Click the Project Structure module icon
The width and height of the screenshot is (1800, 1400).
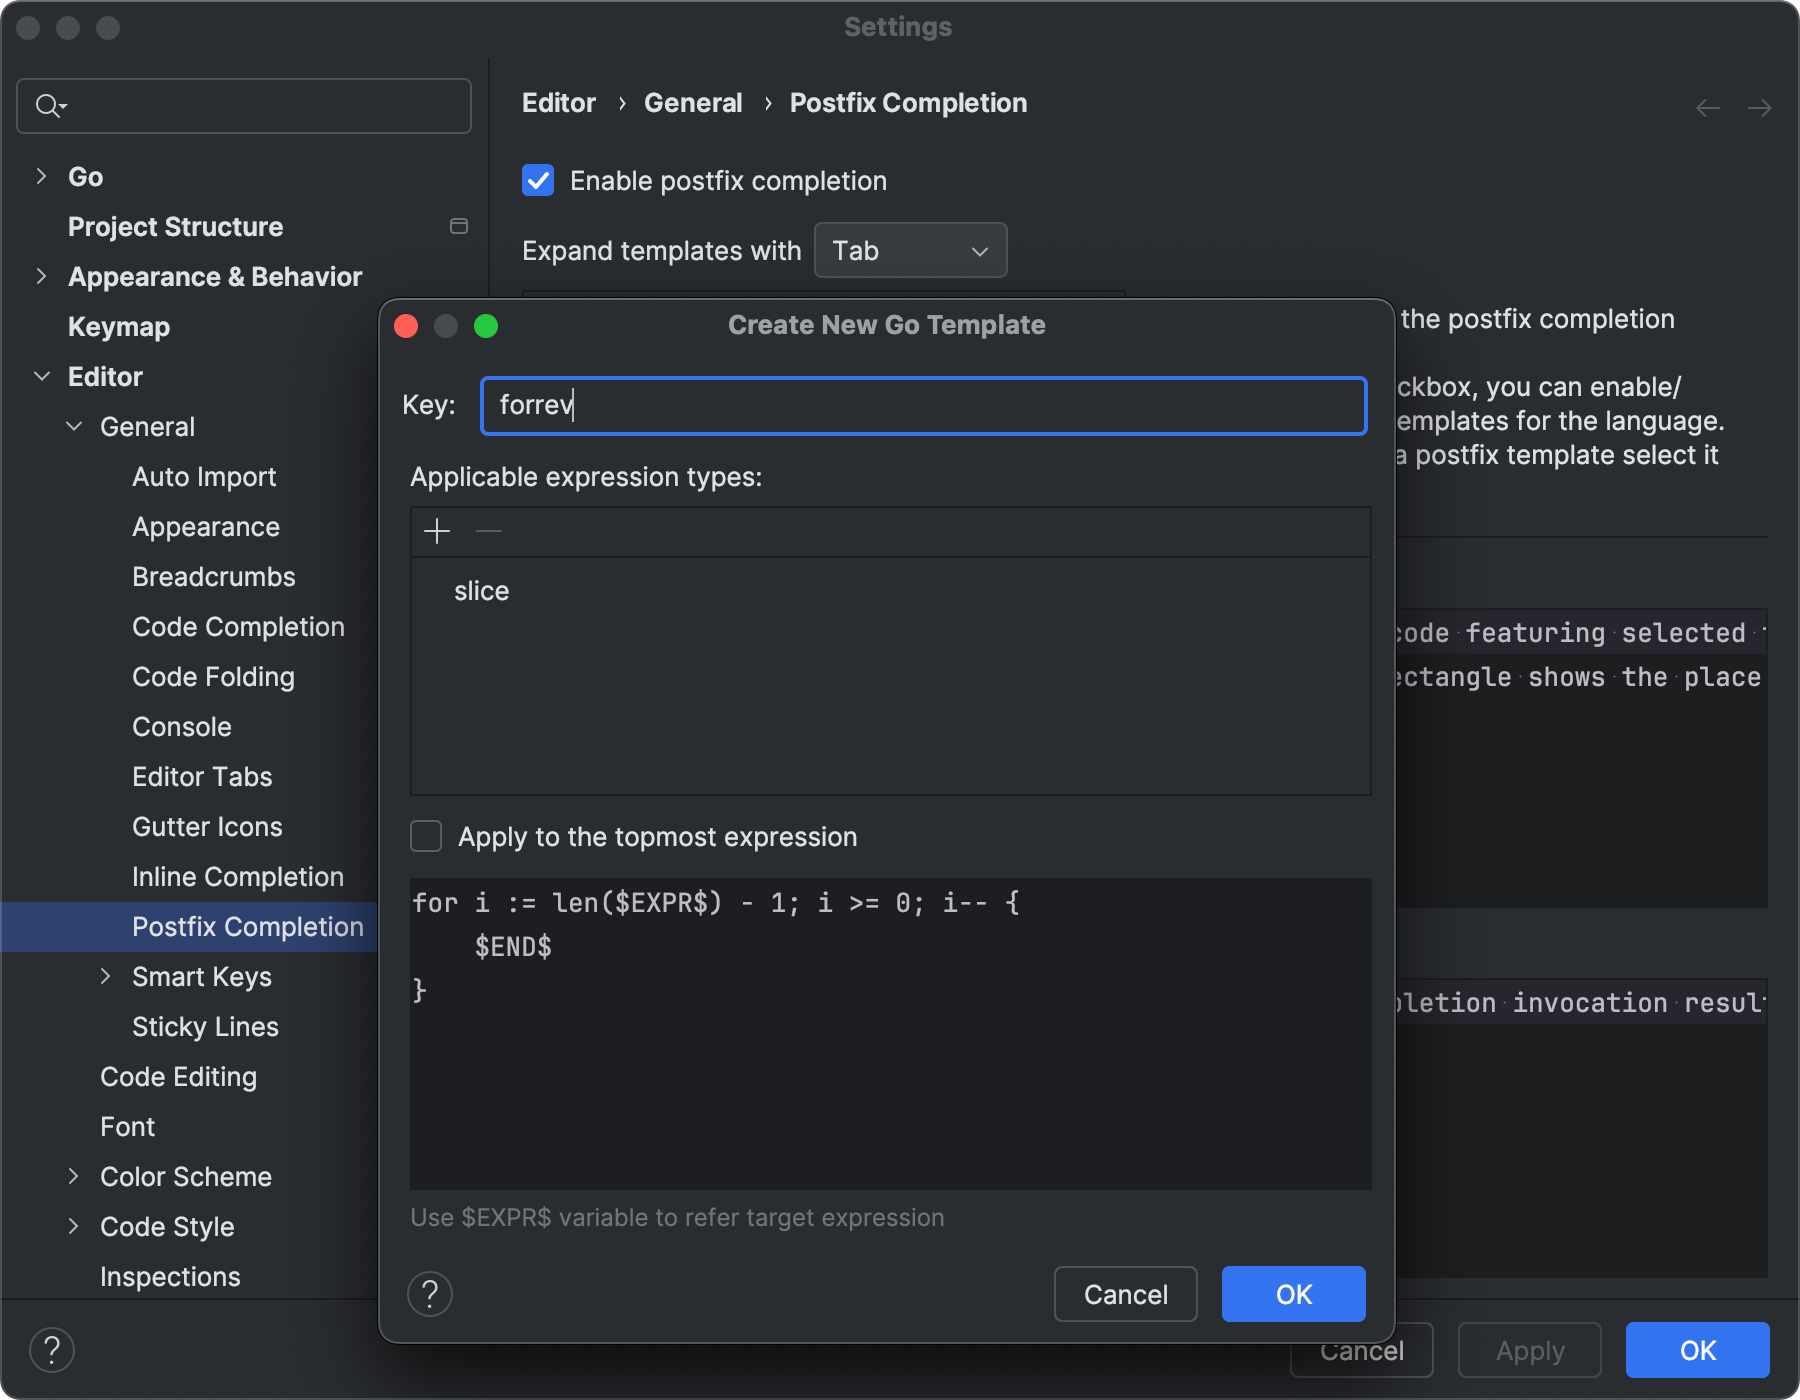[x=459, y=226]
